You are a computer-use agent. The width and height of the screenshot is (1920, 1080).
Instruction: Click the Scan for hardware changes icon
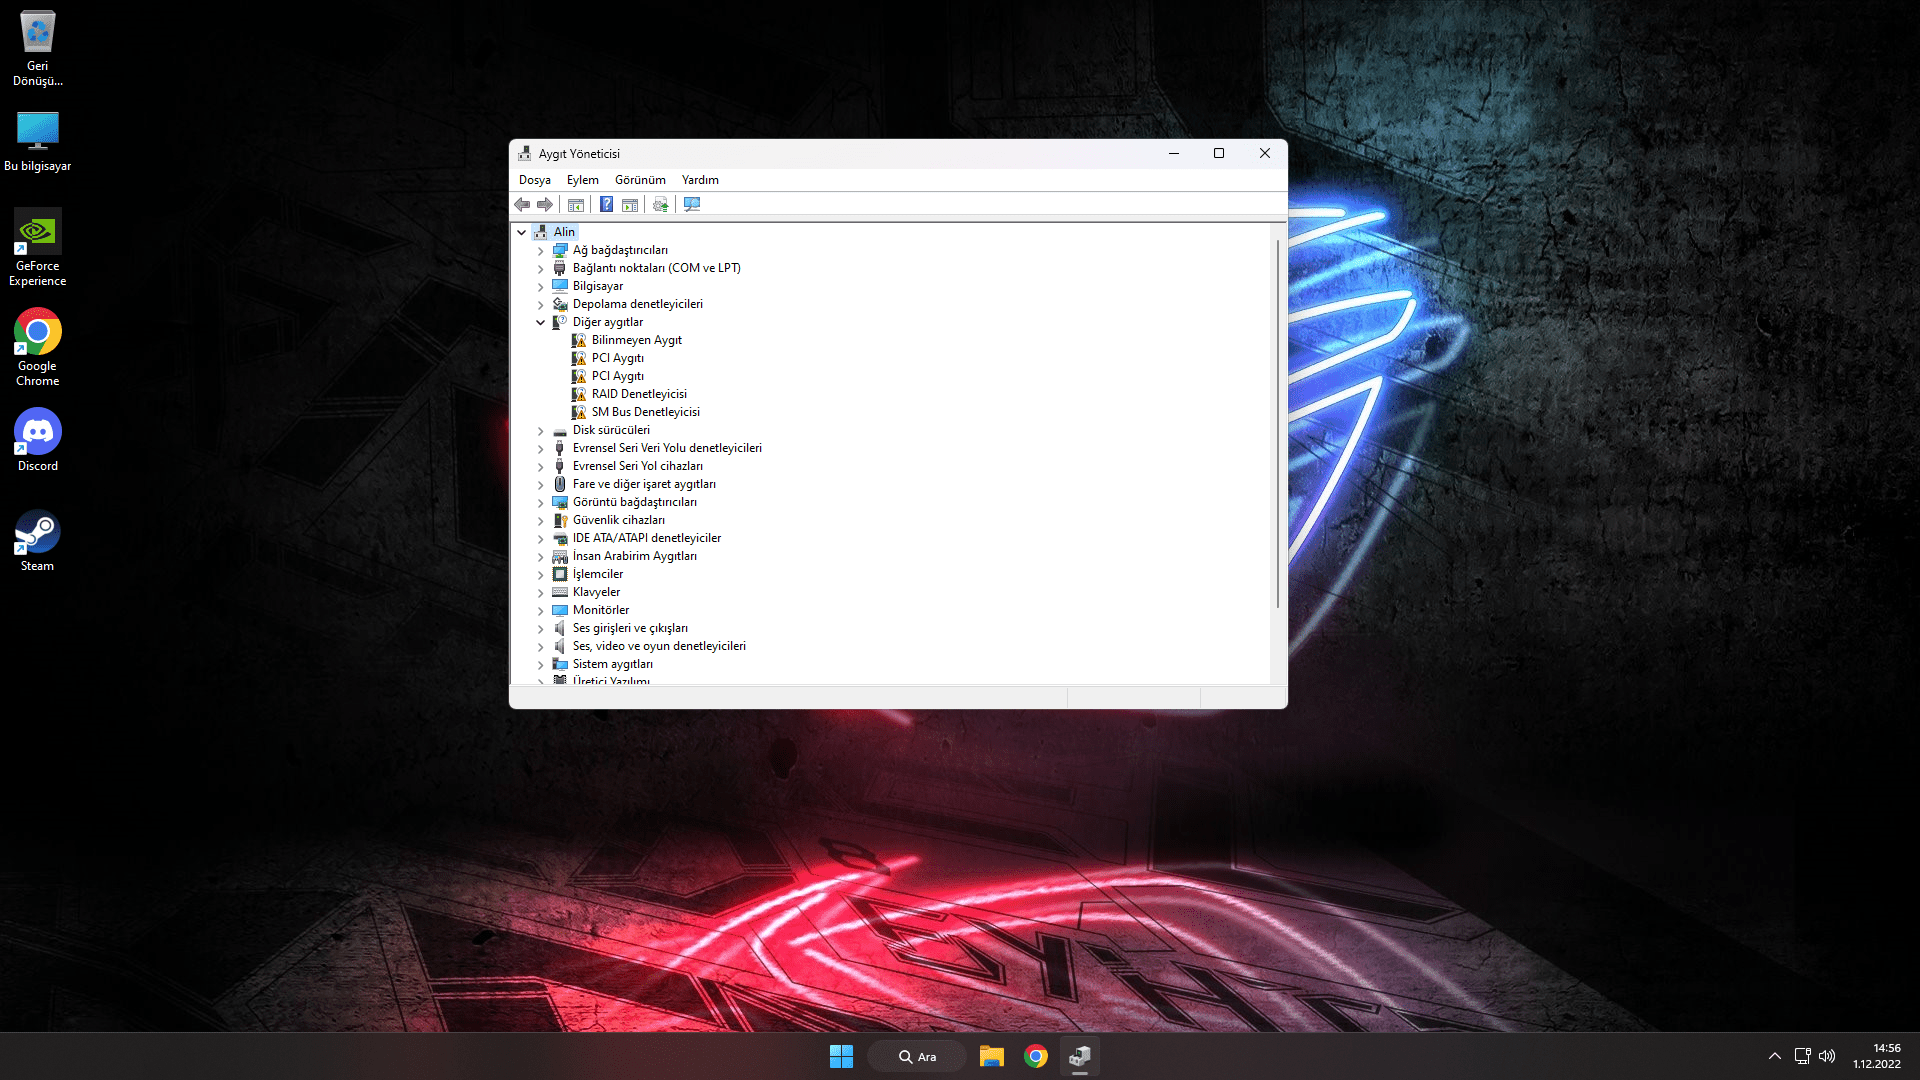point(692,204)
